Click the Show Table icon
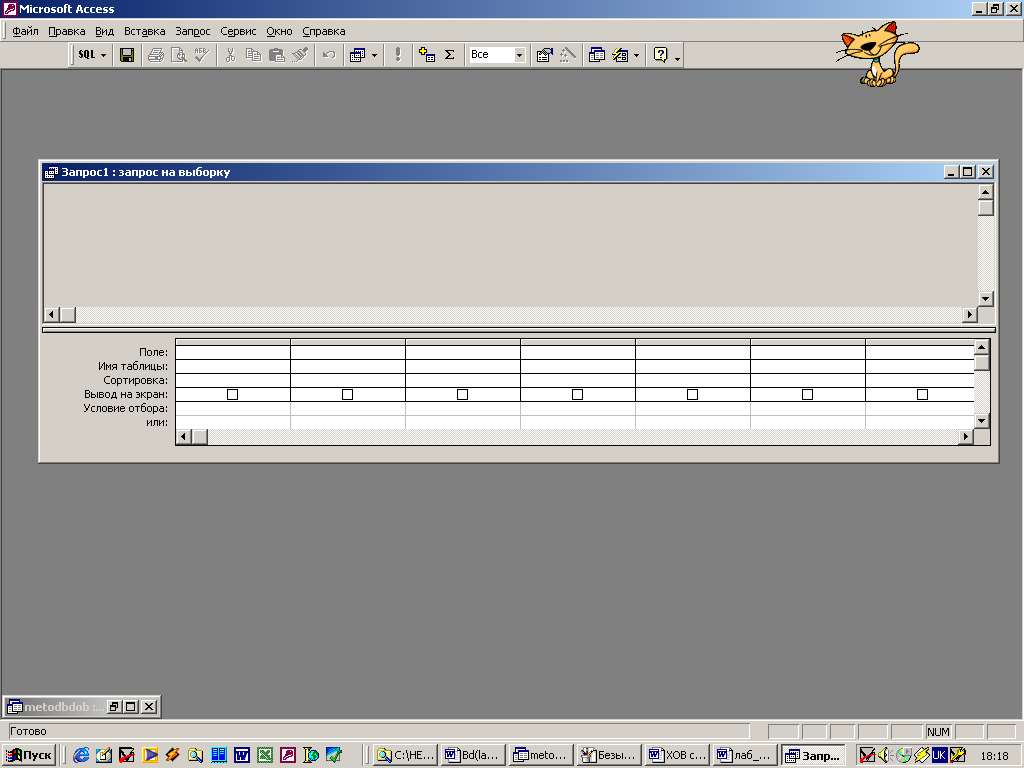This screenshot has height=768, width=1024. [427, 55]
